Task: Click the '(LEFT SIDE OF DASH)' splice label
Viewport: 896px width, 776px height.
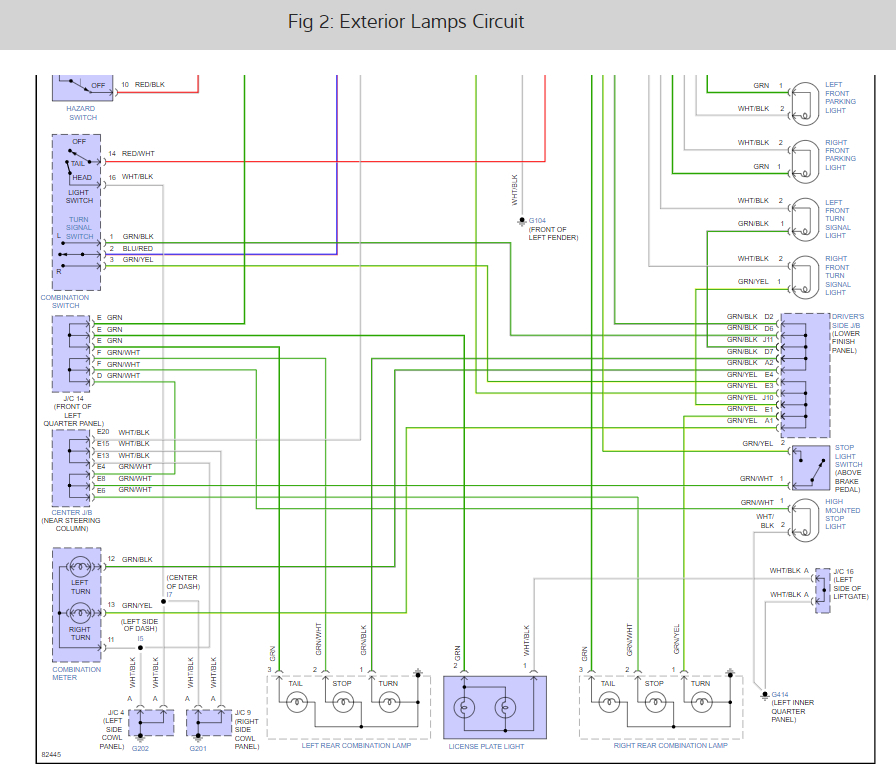Action: (139, 625)
